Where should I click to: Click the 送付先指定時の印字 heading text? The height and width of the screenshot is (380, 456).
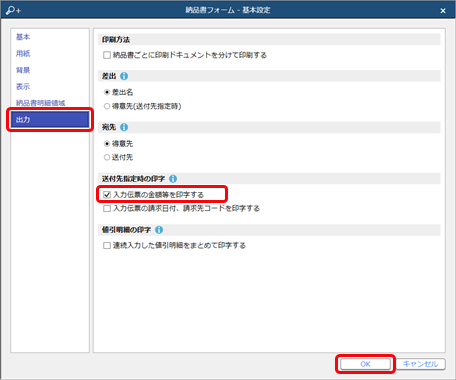pyautogui.click(x=133, y=179)
